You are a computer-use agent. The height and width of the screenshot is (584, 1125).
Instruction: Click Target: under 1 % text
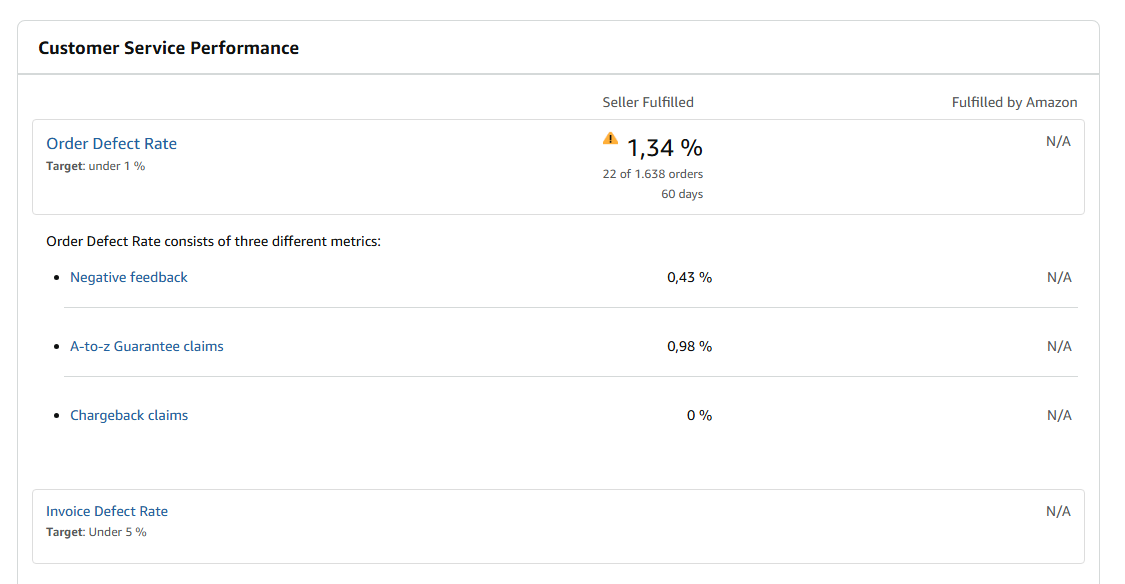pyautogui.click(x=95, y=166)
